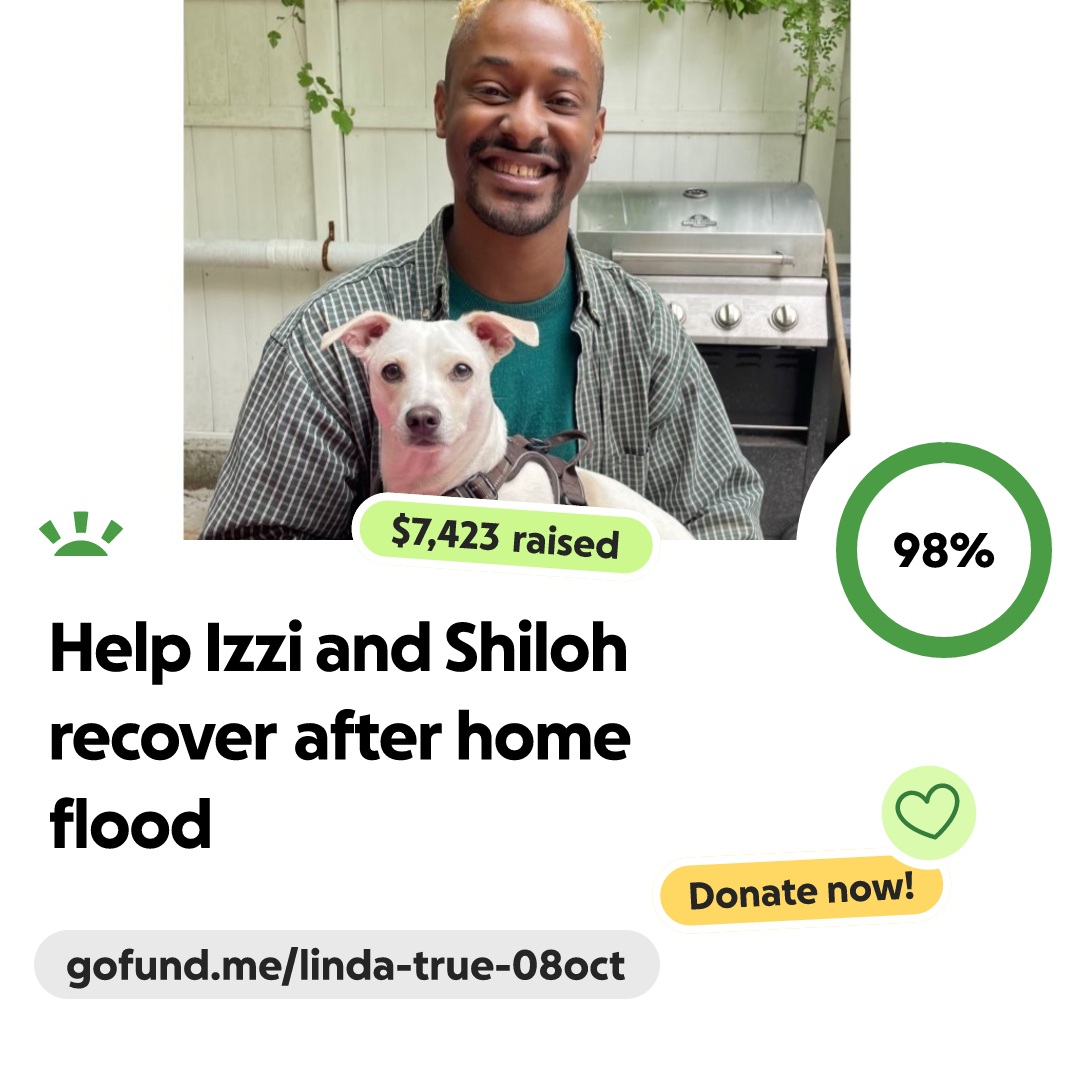Click the title line "recover after home"
Viewport: 1080px width, 1080px height.
[340, 737]
